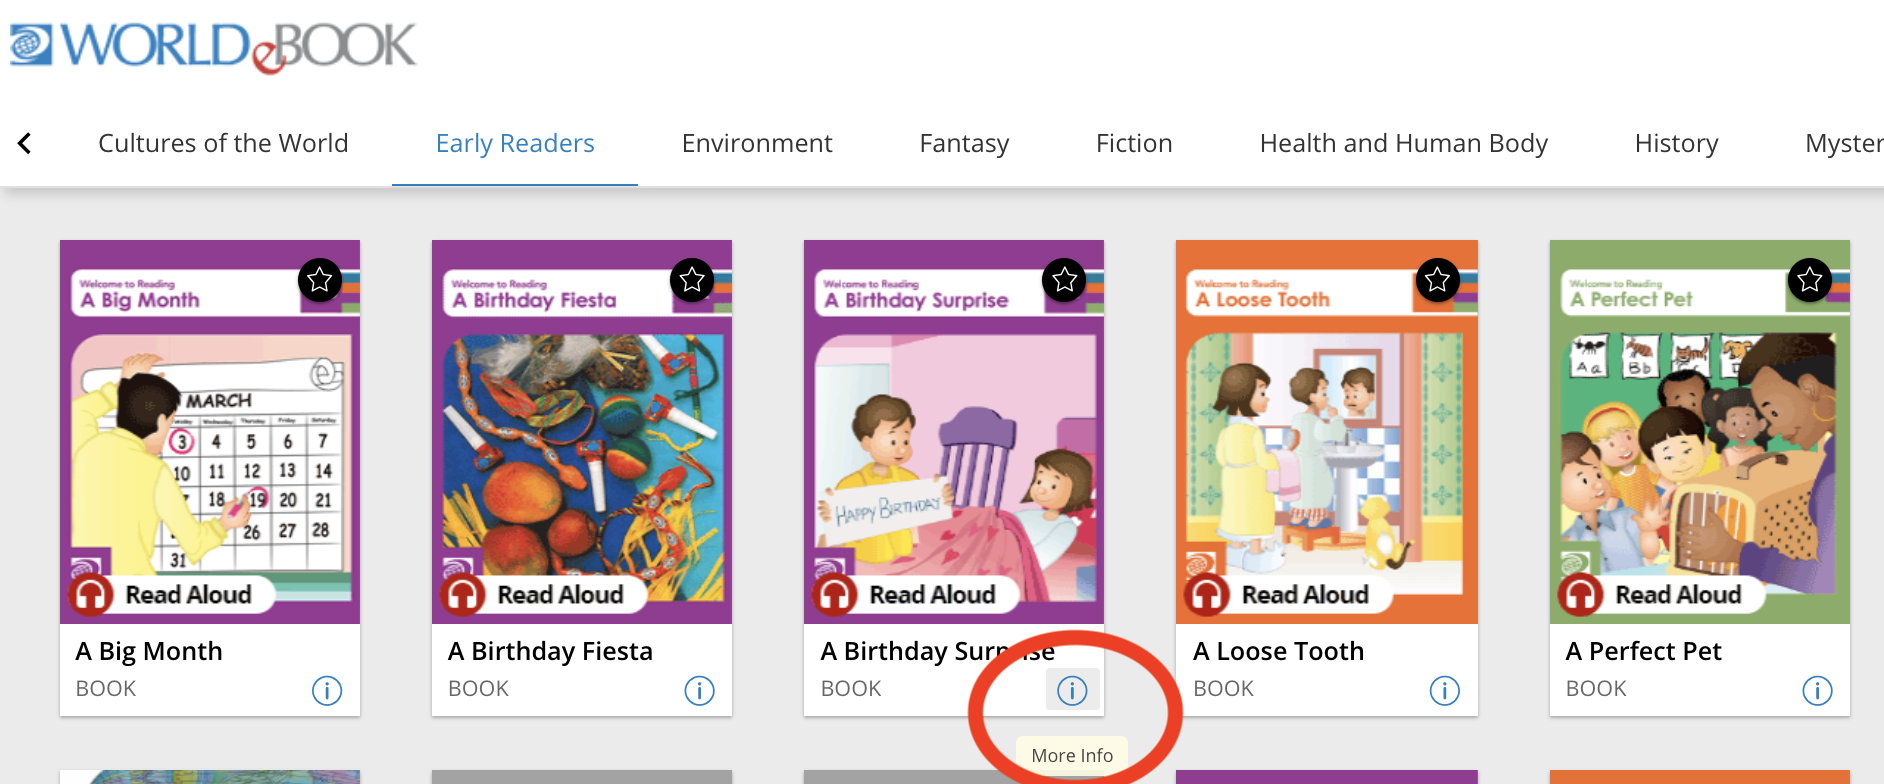
Task: Show info for A Perfect Pet
Action: 1817,690
